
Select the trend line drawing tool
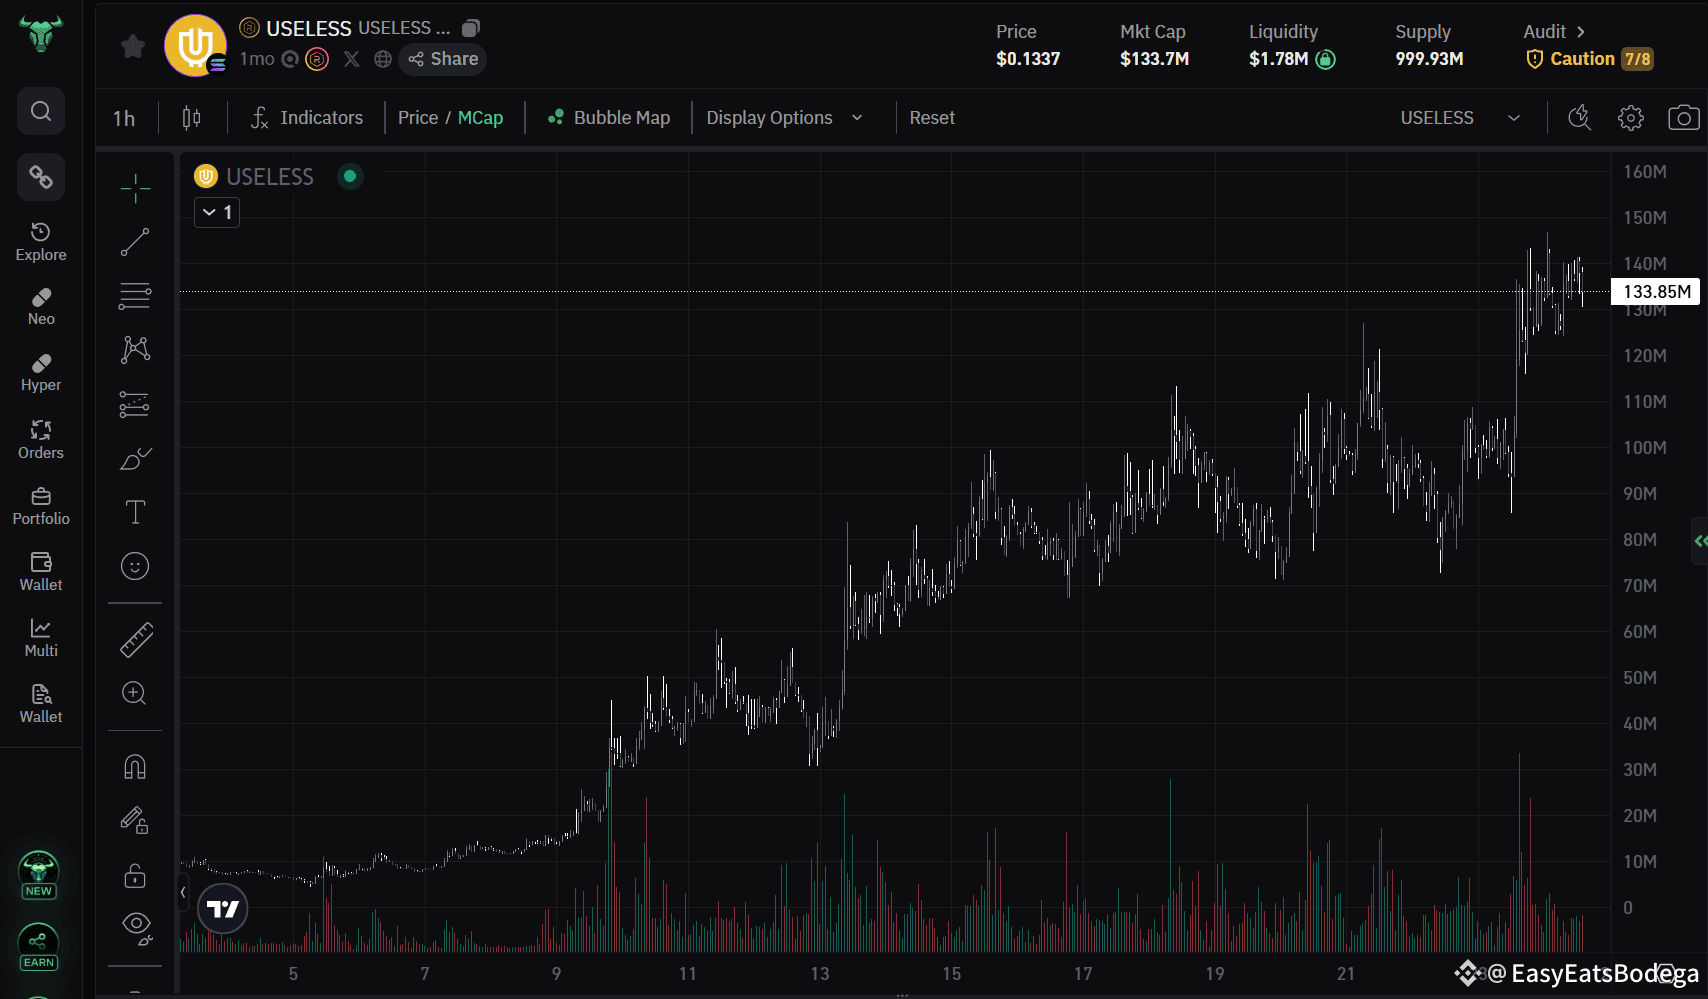tap(135, 242)
